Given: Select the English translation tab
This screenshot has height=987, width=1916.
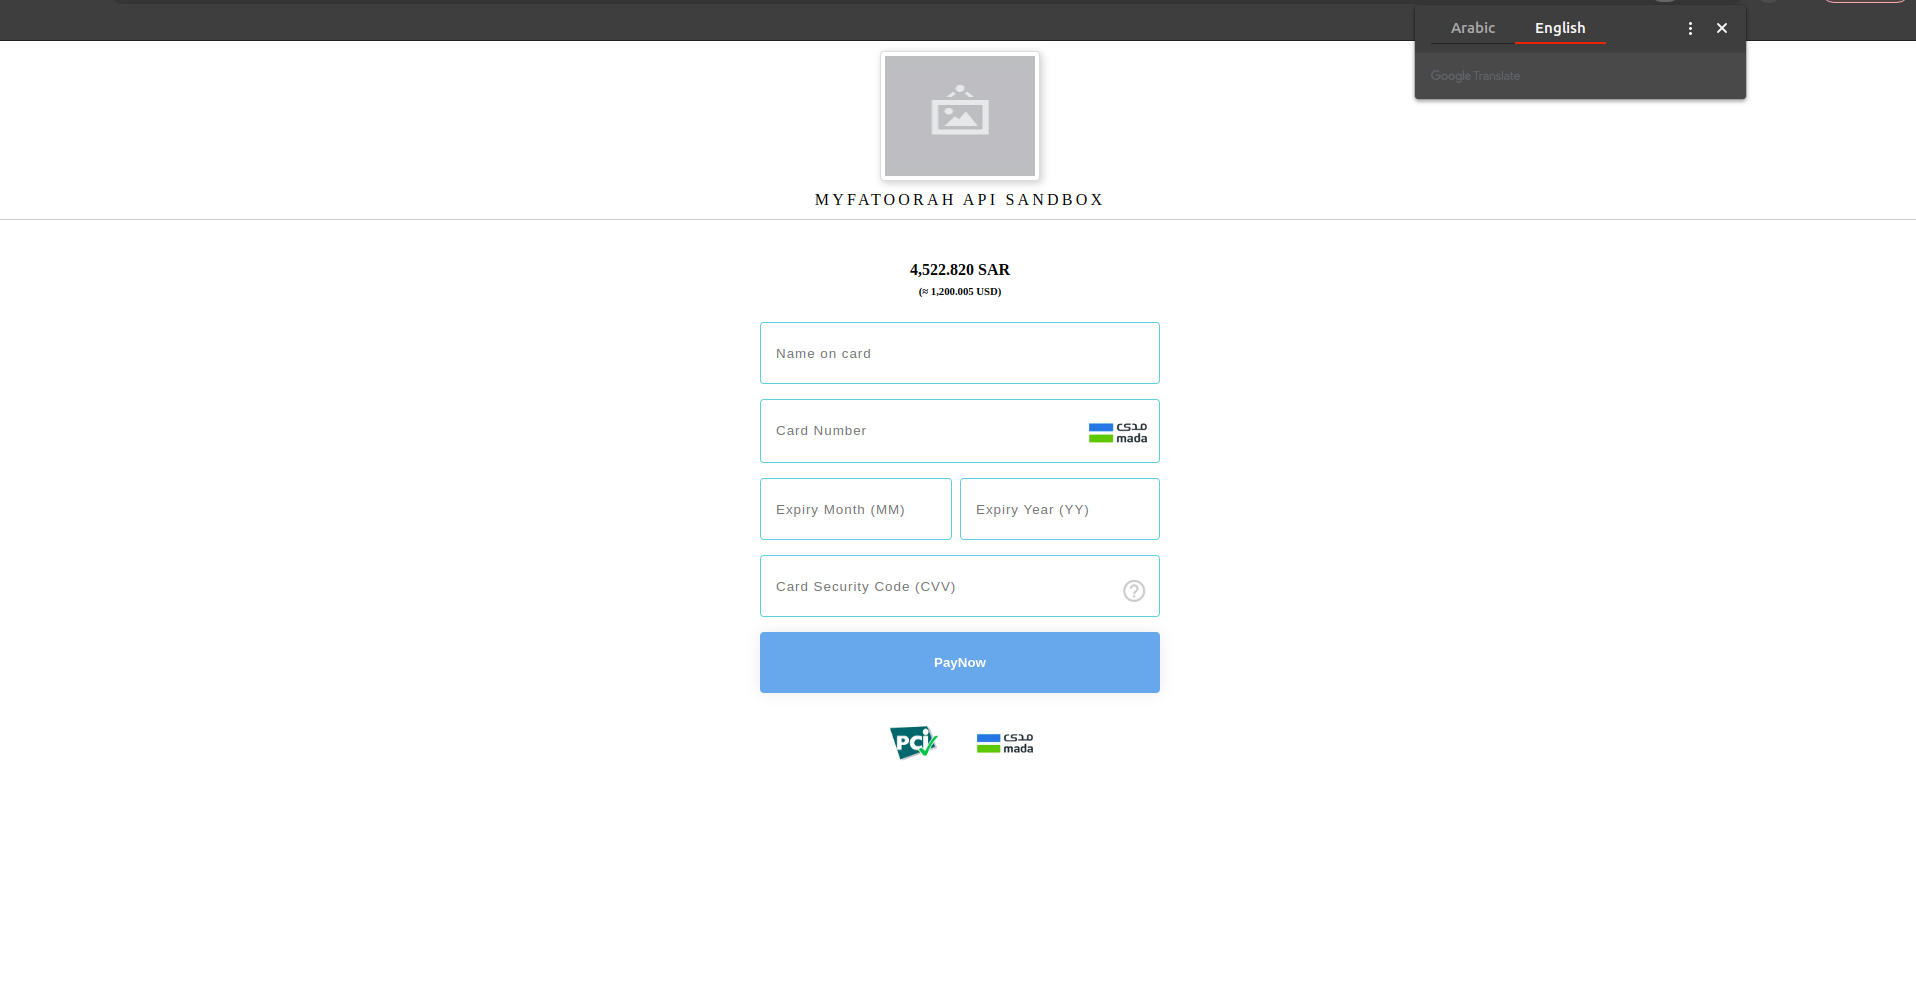Looking at the screenshot, I should [x=1560, y=28].
